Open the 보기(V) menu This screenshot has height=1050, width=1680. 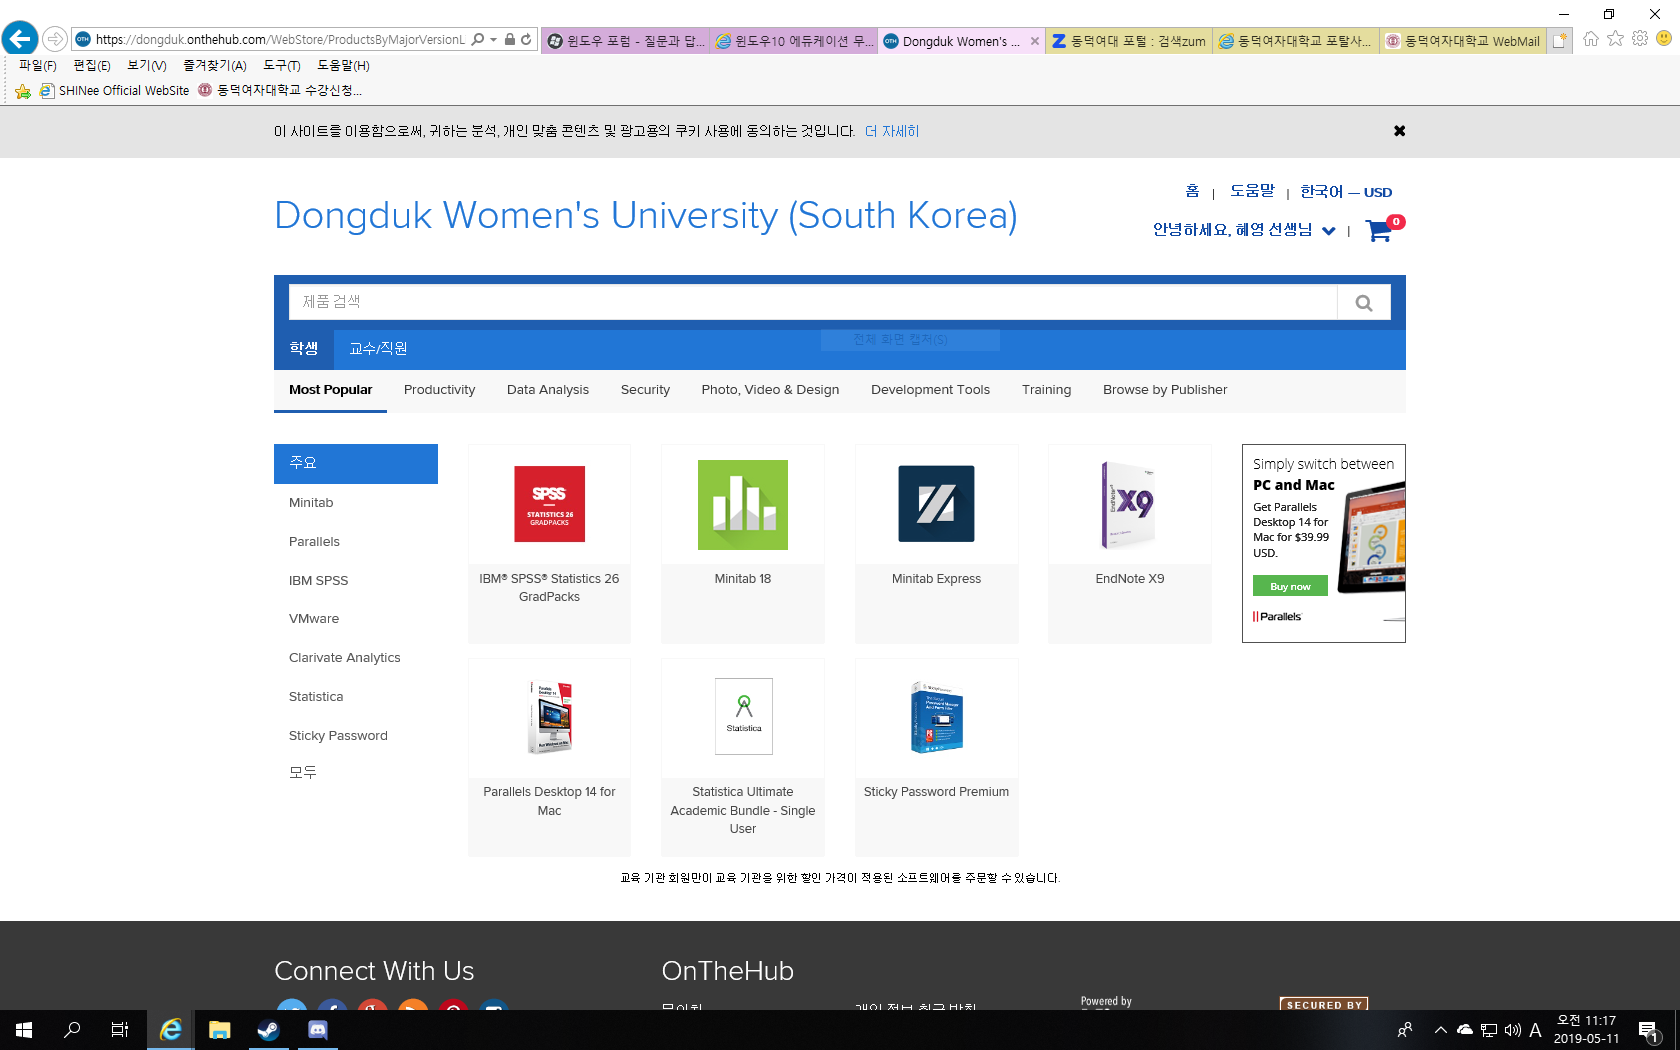147,65
